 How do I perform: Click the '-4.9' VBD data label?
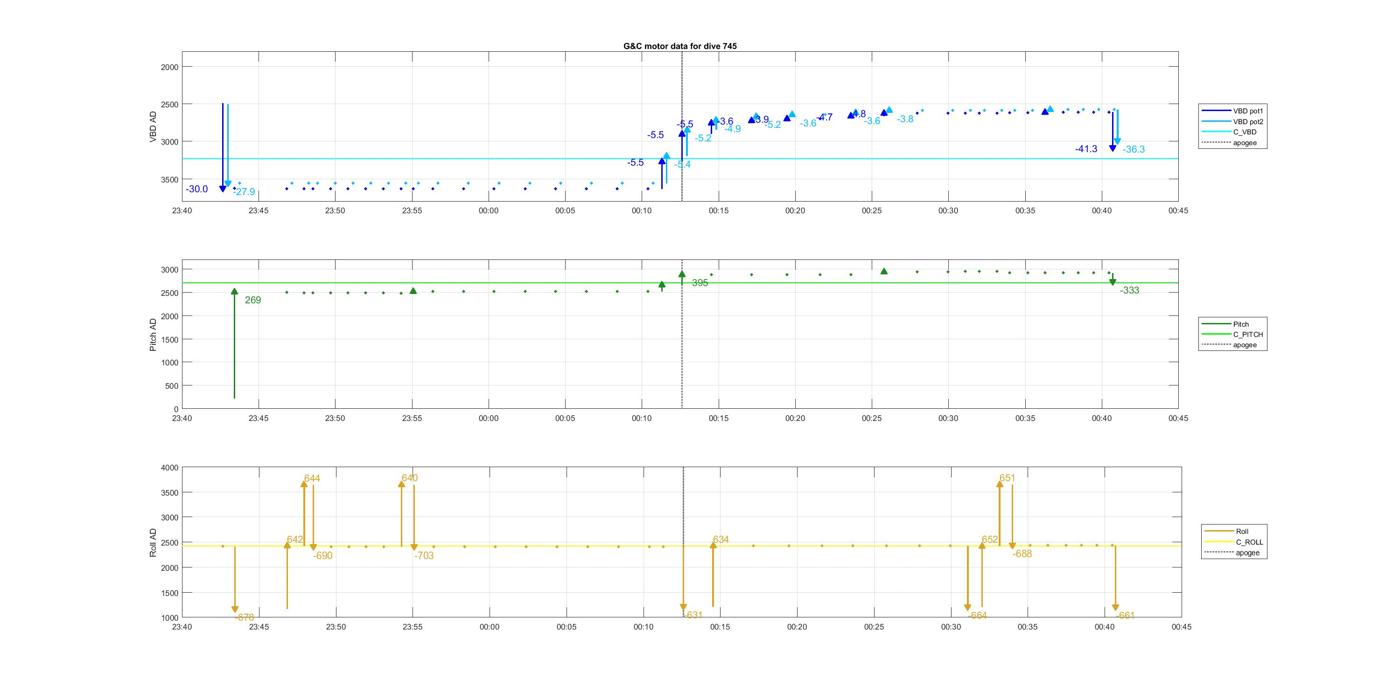pyautogui.click(x=732, y=129)
